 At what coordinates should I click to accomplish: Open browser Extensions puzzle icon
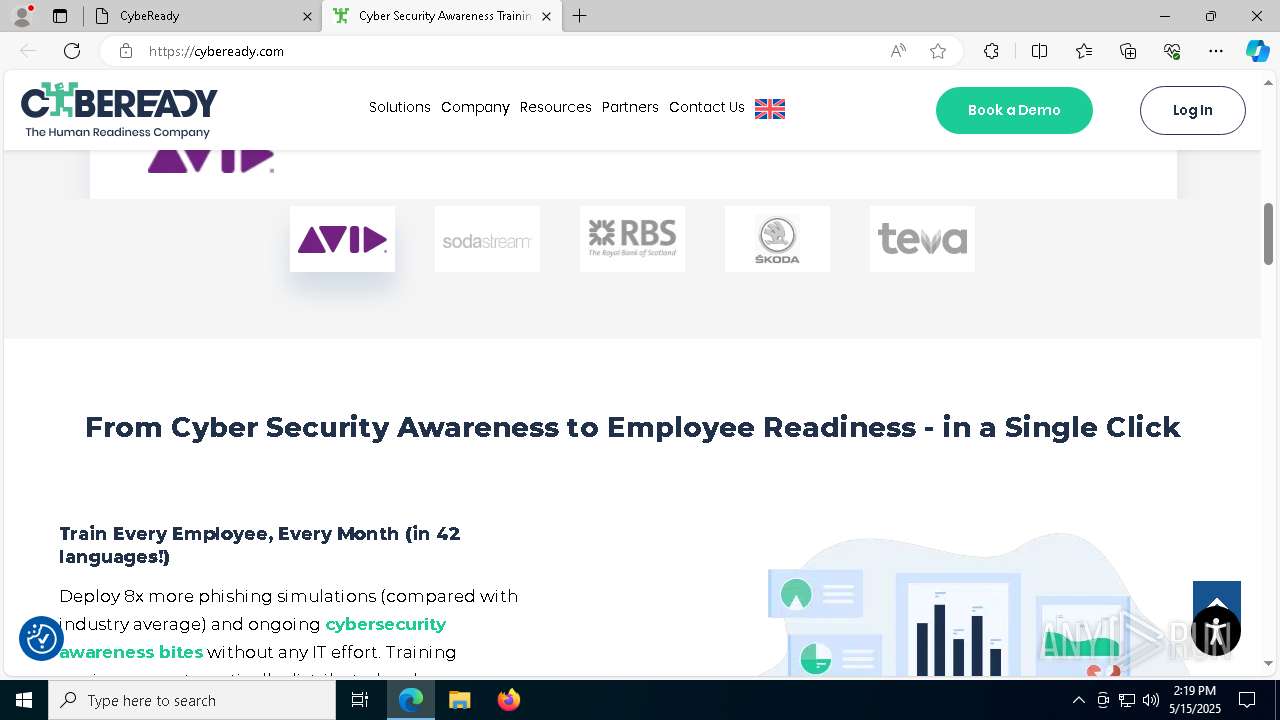point(991,51)
